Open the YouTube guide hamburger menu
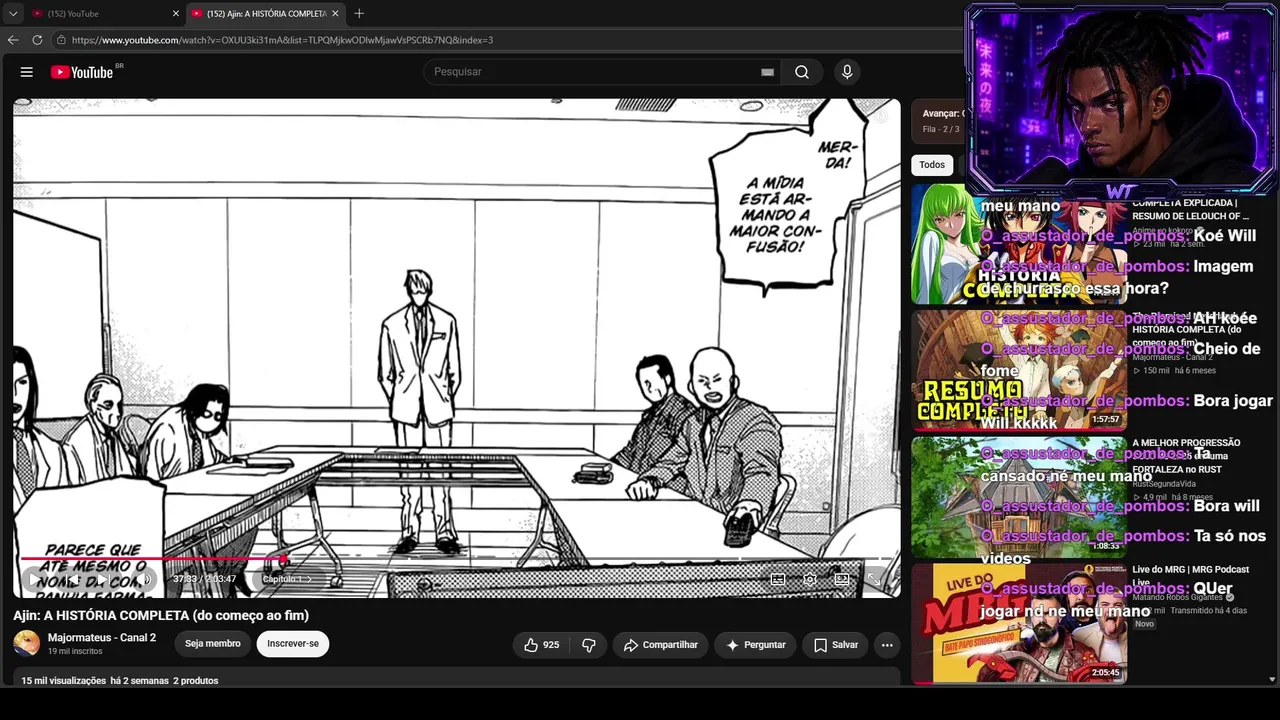This screenshot has height=720, width=1280. pos(27,72)
